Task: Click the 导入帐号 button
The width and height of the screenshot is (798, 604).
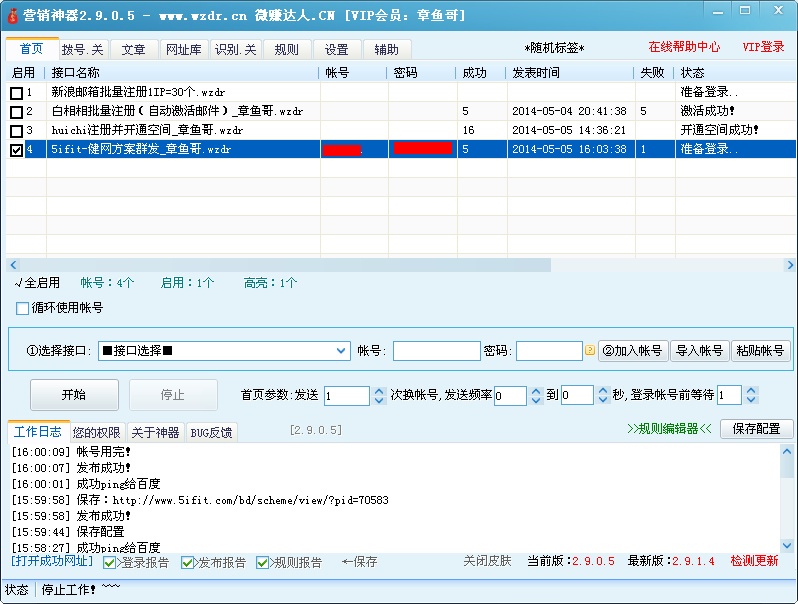Action: tap(699, 351)
